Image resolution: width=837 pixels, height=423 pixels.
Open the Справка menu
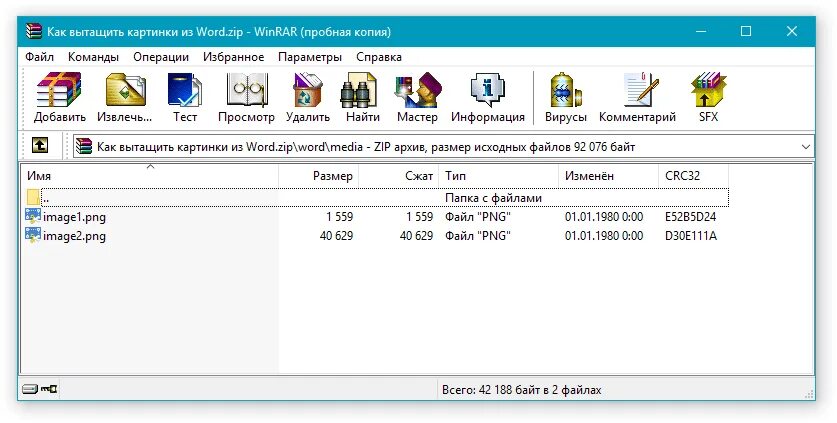379,57
